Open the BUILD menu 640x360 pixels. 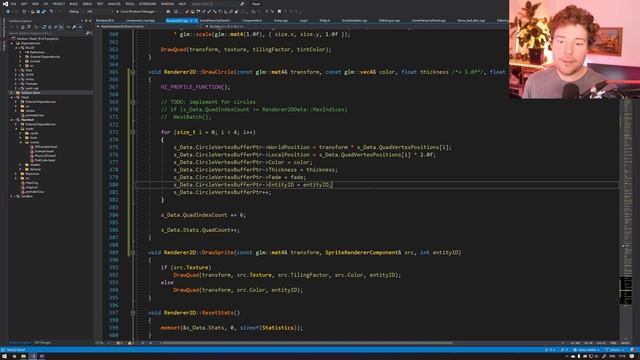click(x=73, y=4)
